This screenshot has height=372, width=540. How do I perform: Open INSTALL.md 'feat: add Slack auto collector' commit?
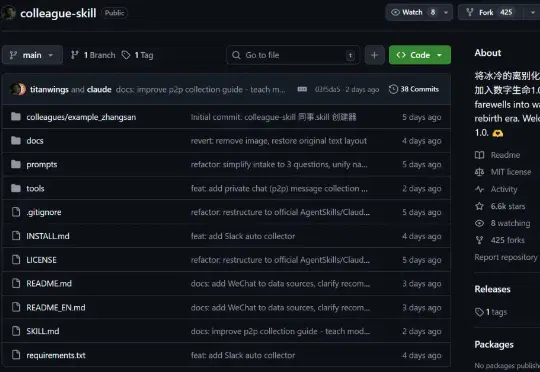coord(243,236)
